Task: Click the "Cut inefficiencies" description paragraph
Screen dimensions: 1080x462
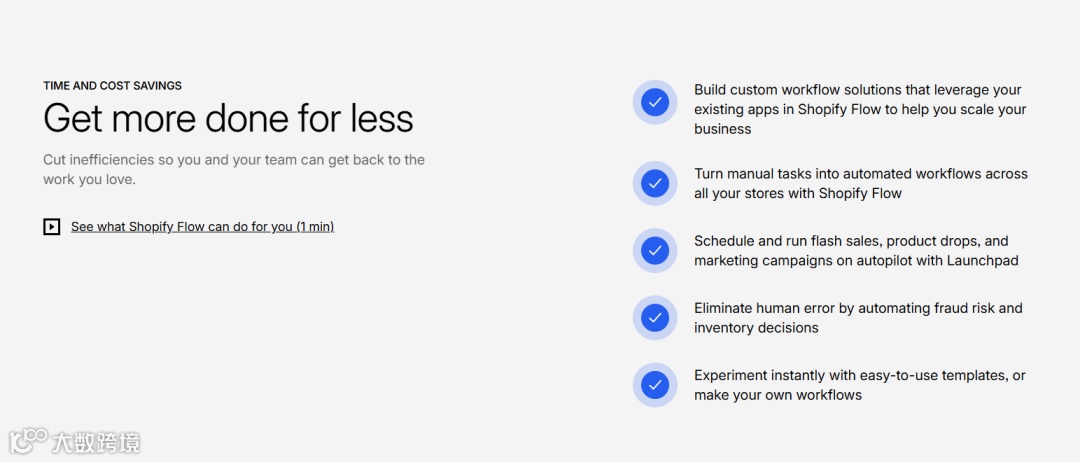Action: pos(234,169)
